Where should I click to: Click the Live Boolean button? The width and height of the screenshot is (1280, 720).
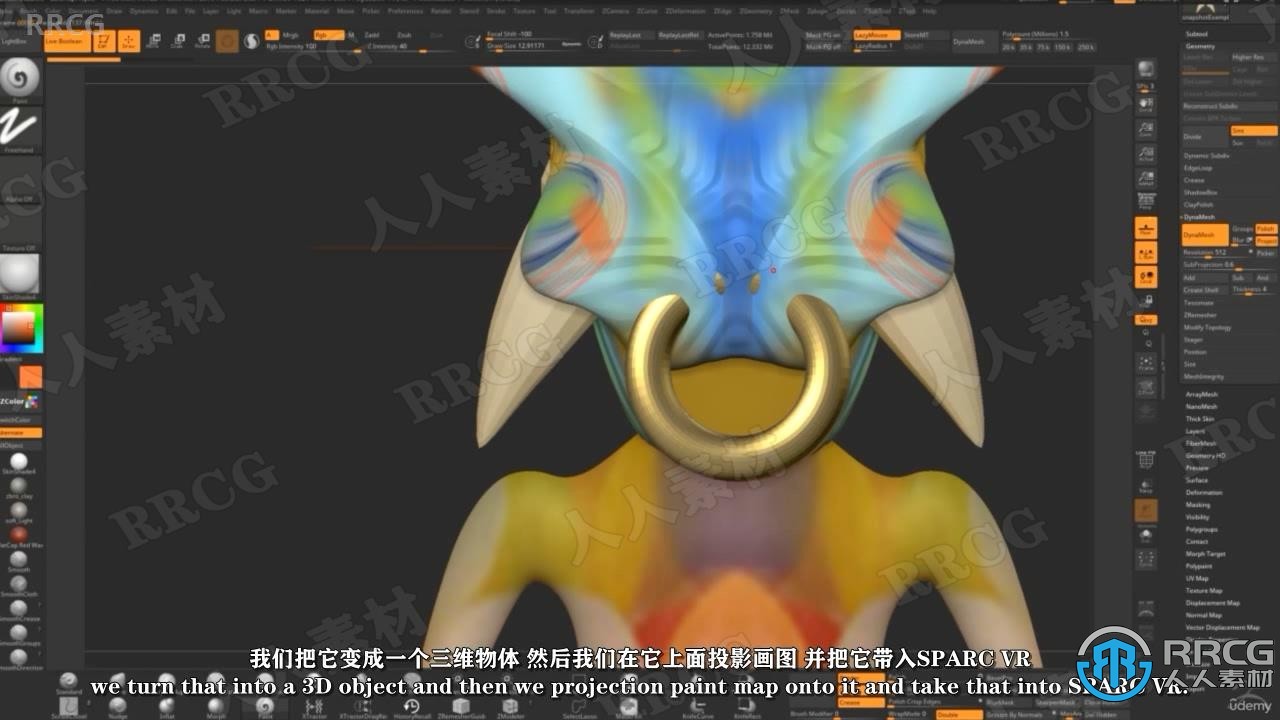65,43
